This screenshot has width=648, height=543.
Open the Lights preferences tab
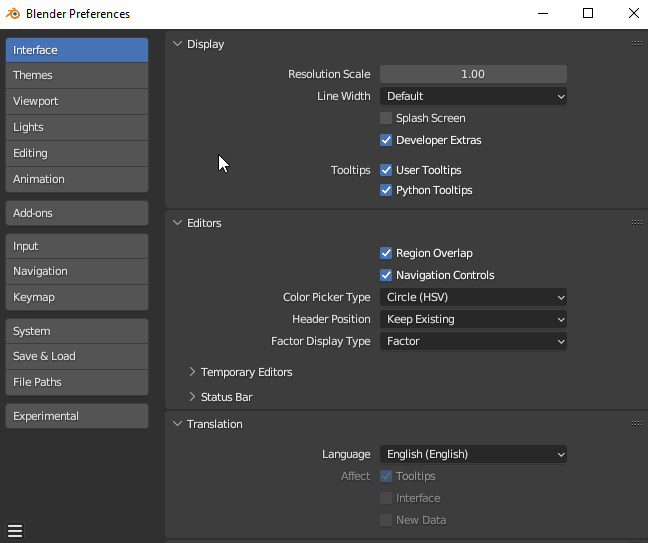pos(77,127)
